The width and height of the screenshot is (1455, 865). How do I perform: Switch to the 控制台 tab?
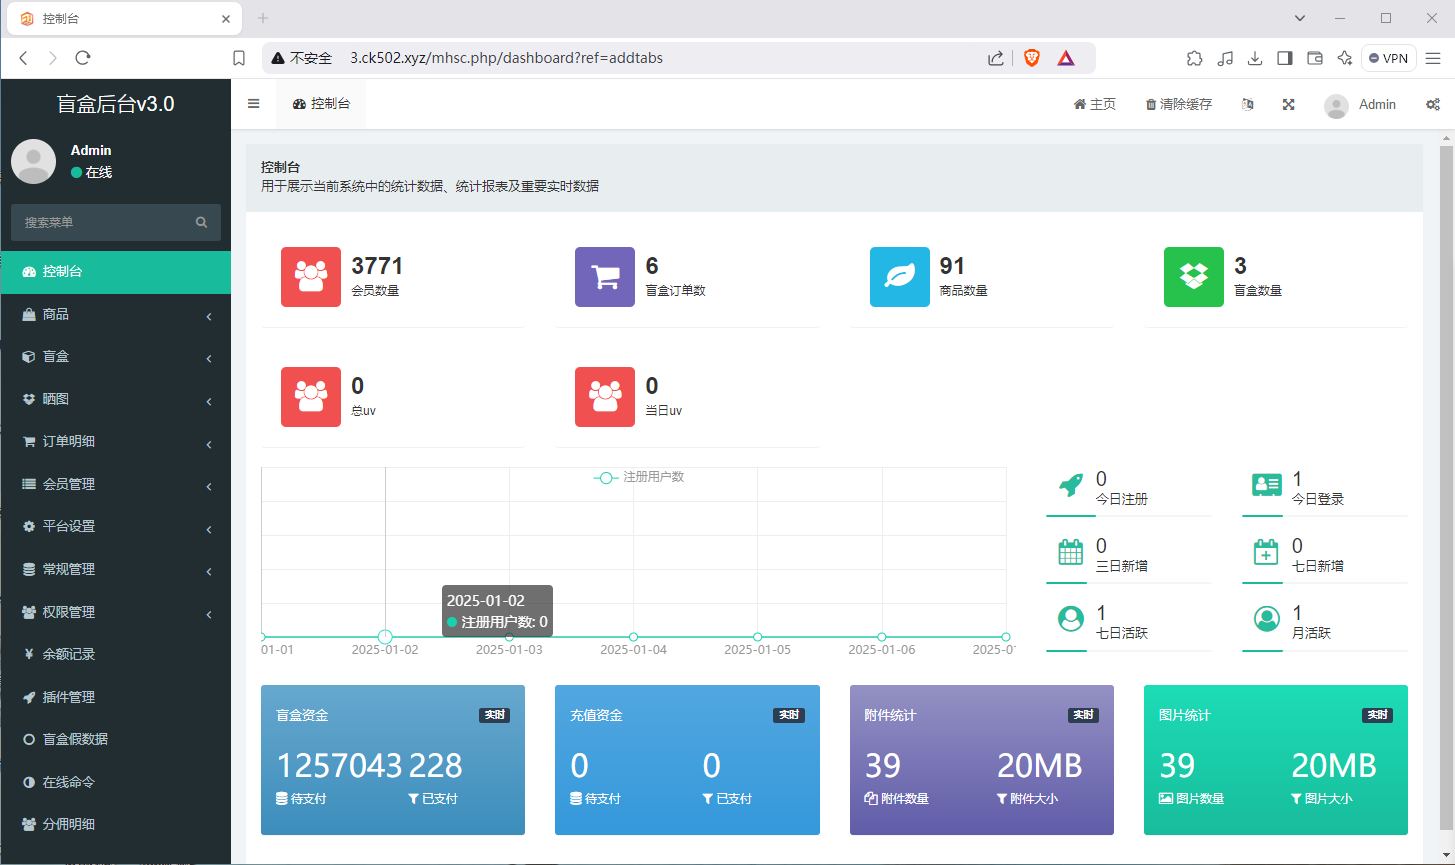point(321,103)
